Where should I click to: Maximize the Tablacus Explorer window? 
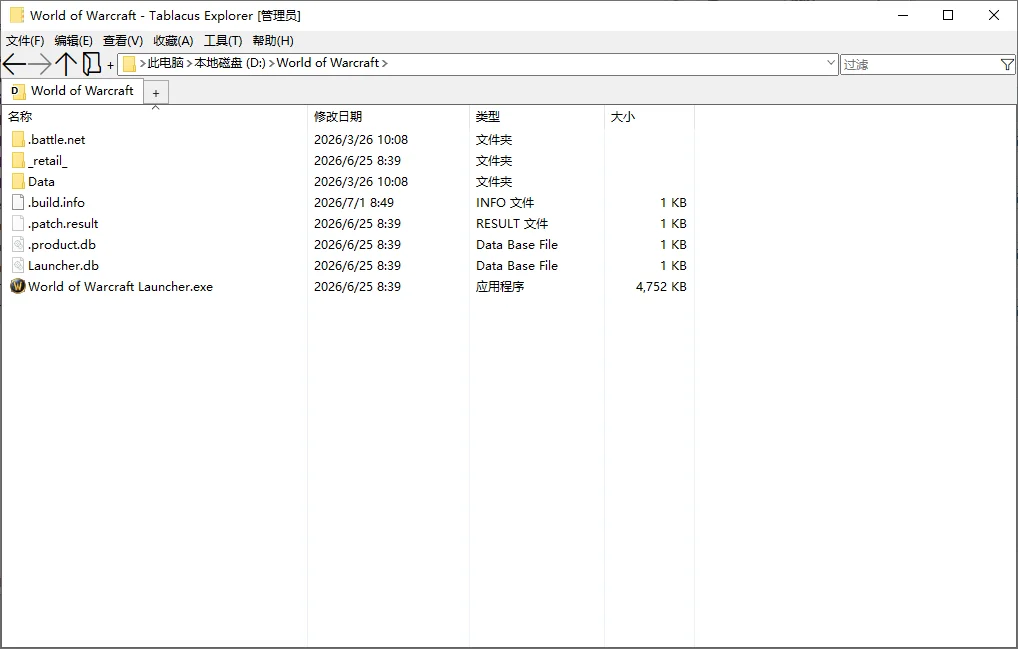click(948, 15)
